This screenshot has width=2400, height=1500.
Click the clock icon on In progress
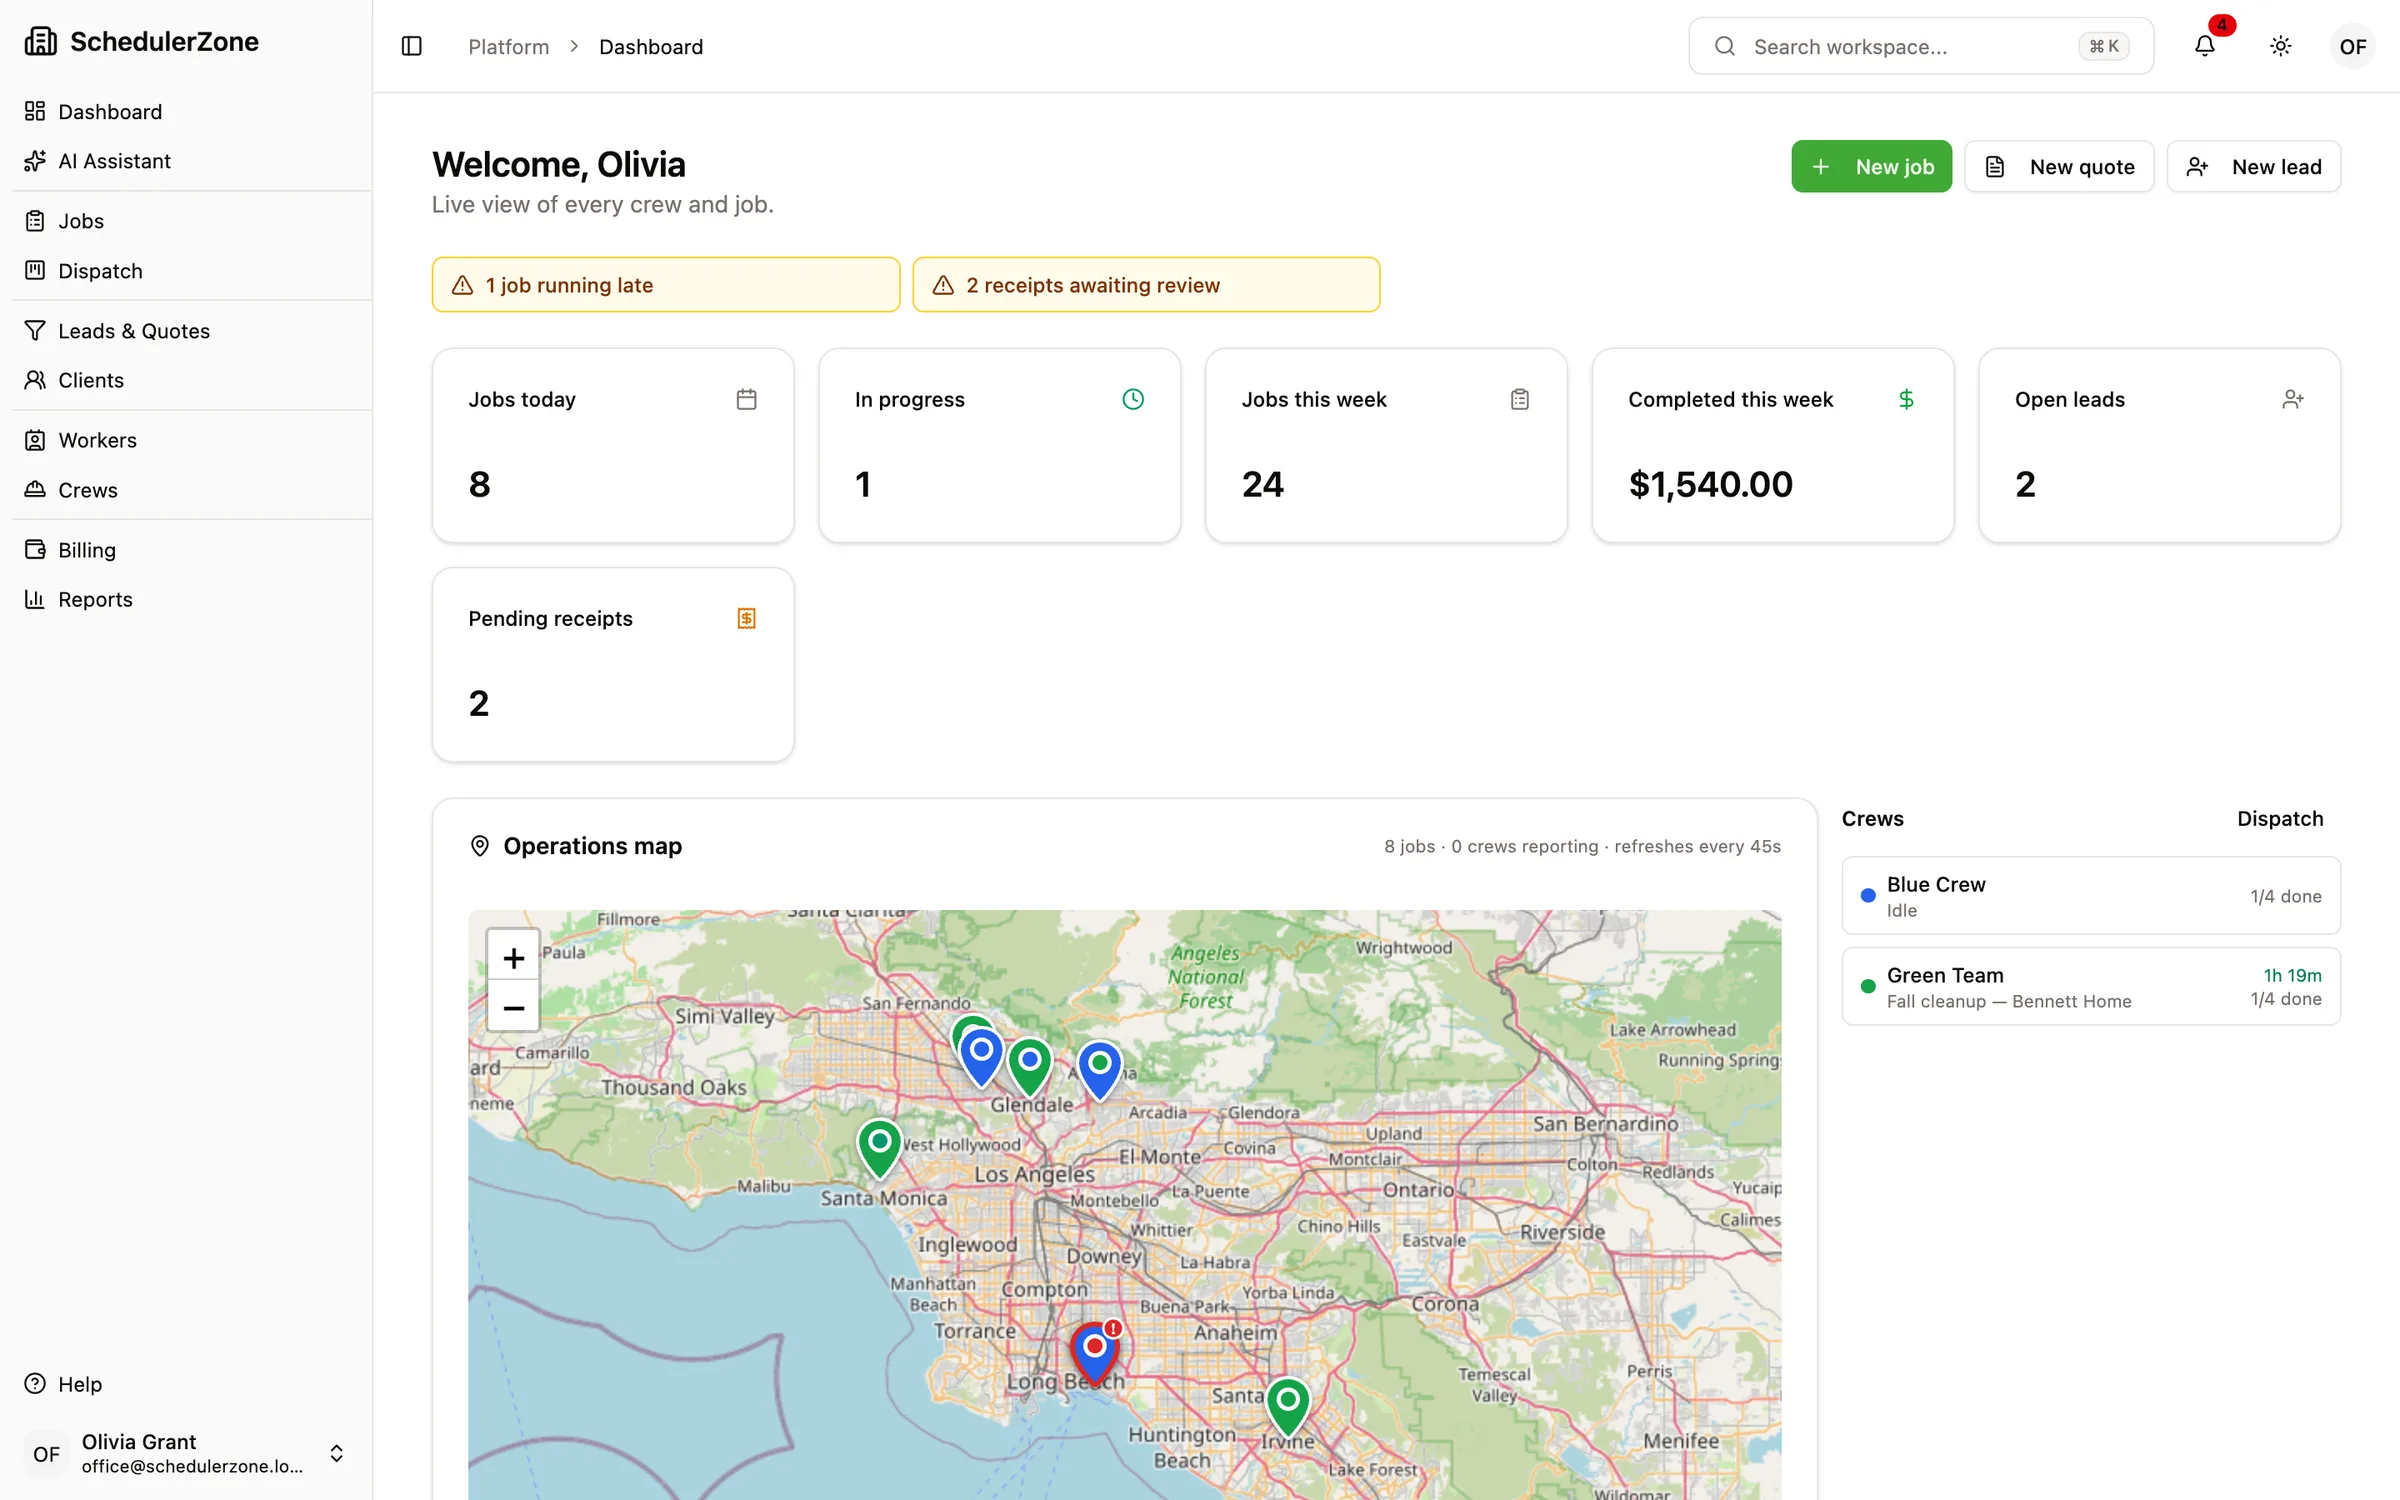pos(1133,399)
